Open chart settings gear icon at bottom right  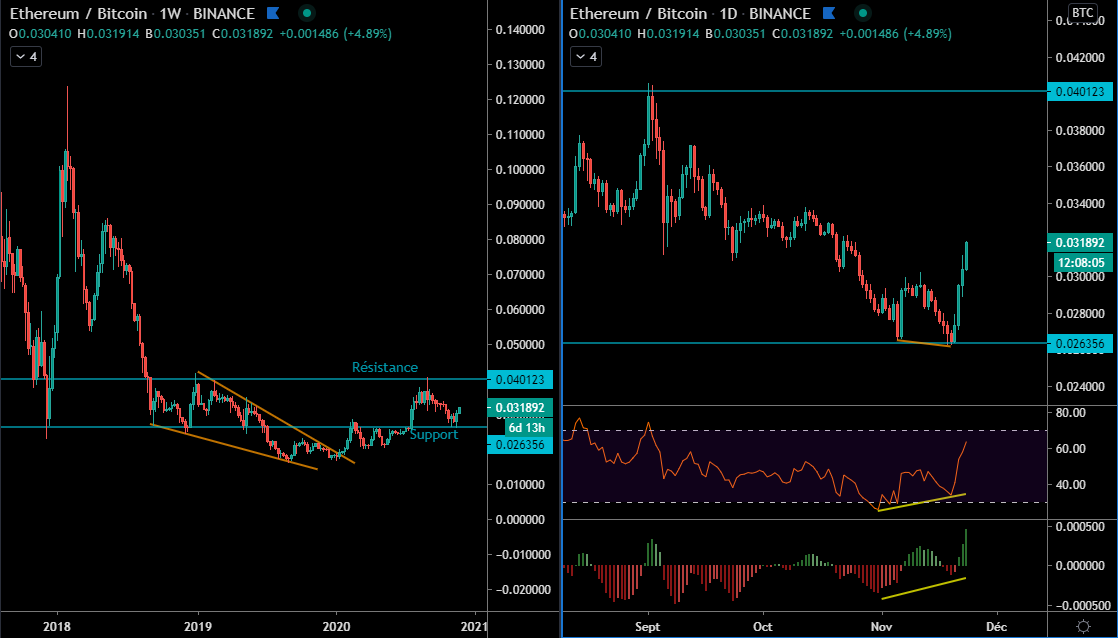[1082, 626]
